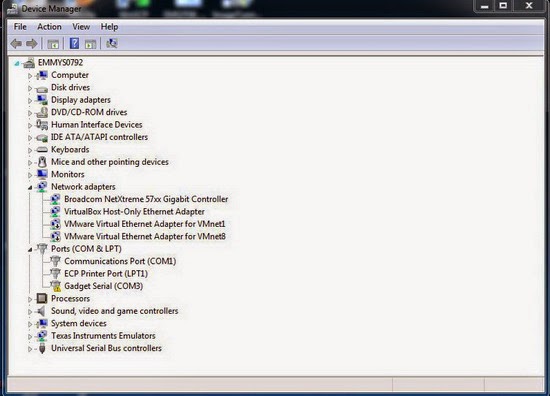This screenshot has width=550, height=396.
Task: Collapse the EMMYS0792 root node
Action: [x=16, y=63]
